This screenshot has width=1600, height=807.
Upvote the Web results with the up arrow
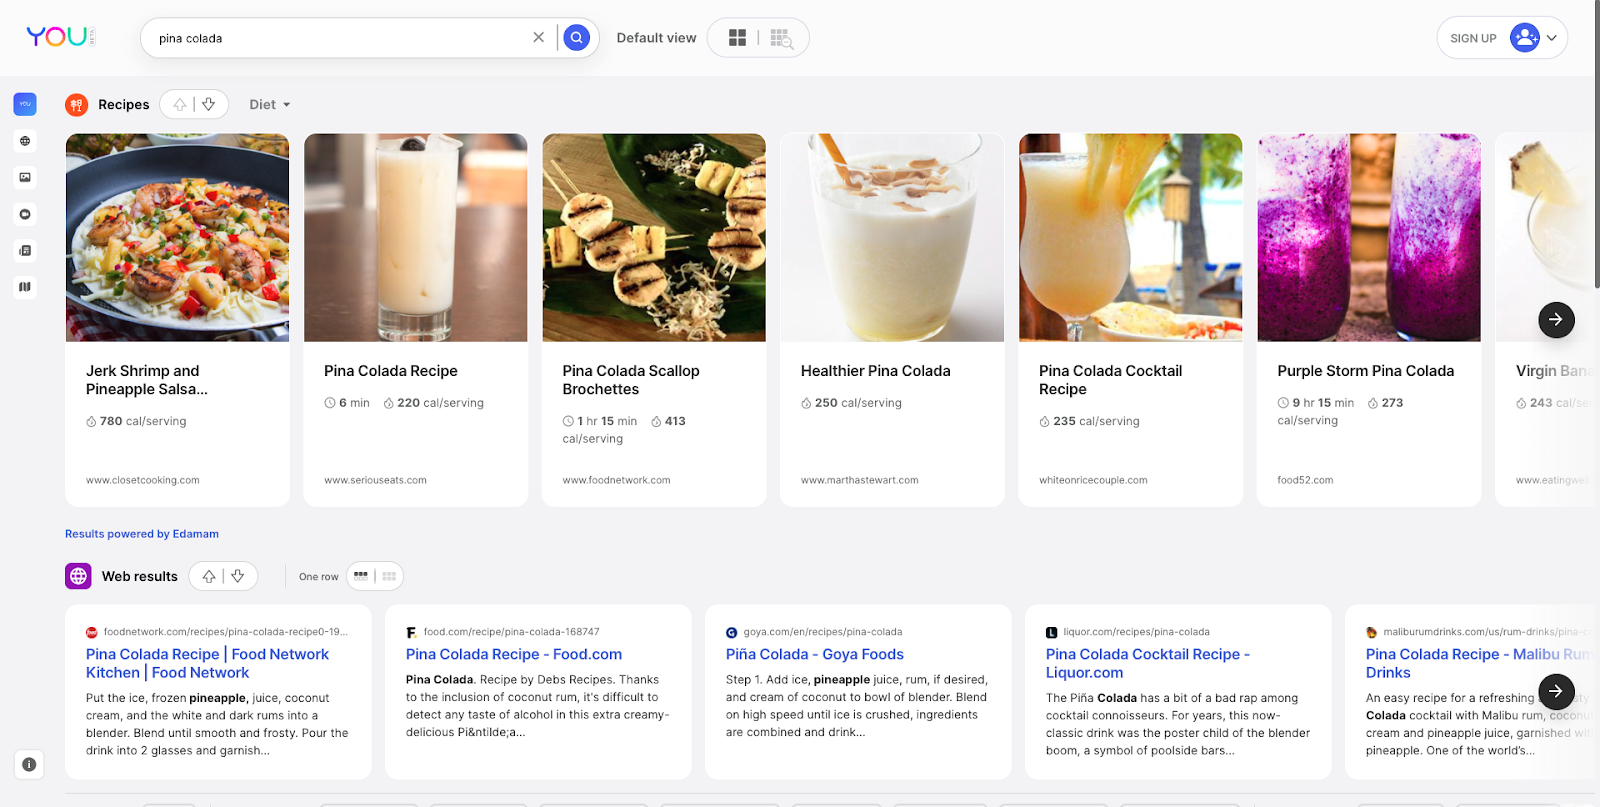click(x=209, y=576)
